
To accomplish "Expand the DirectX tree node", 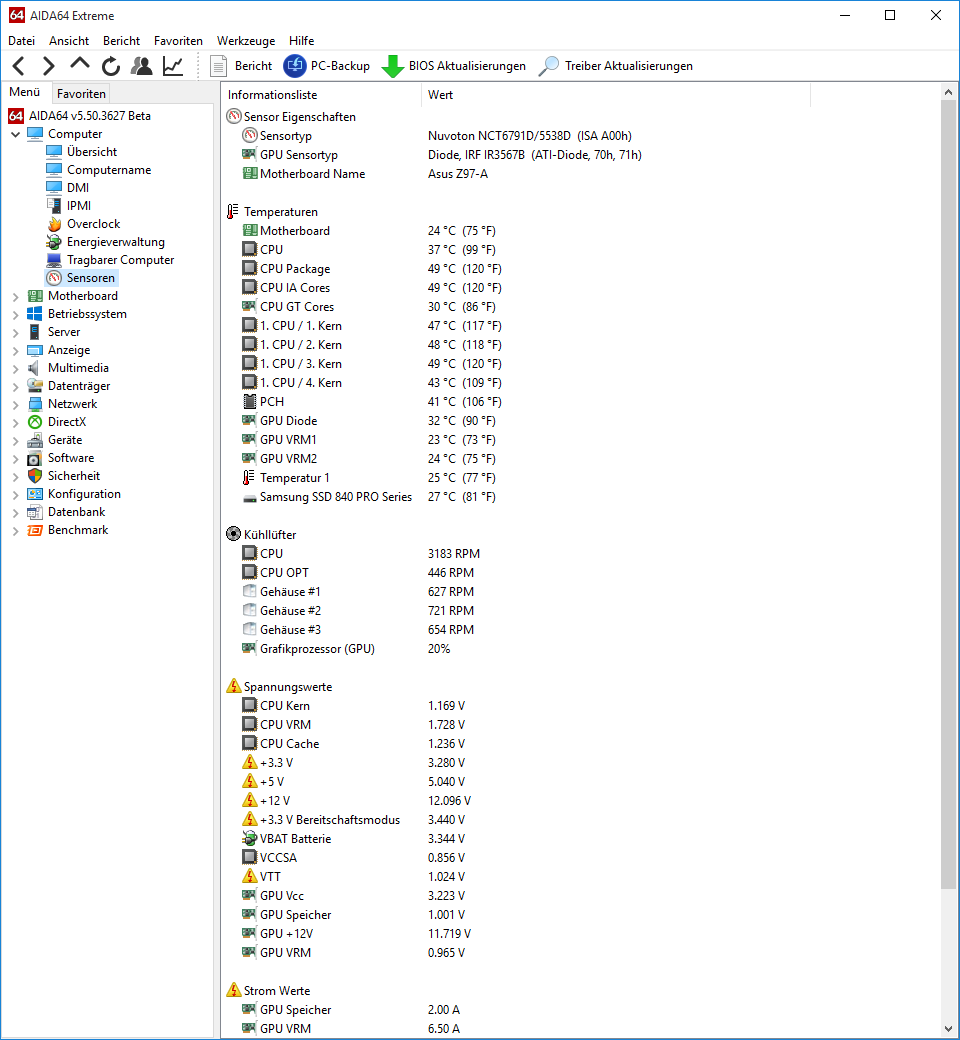I will pyautogui.click(x=15, y=422).
